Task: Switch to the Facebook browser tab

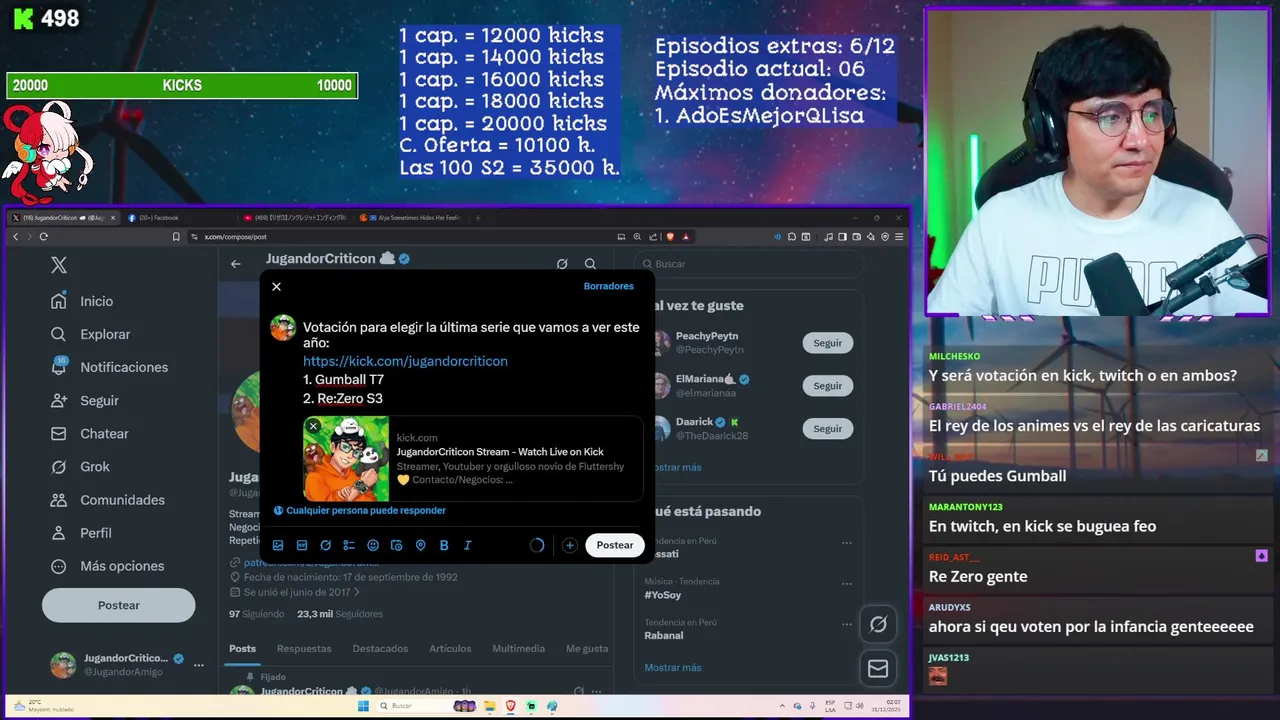Action: coord(178,217)
